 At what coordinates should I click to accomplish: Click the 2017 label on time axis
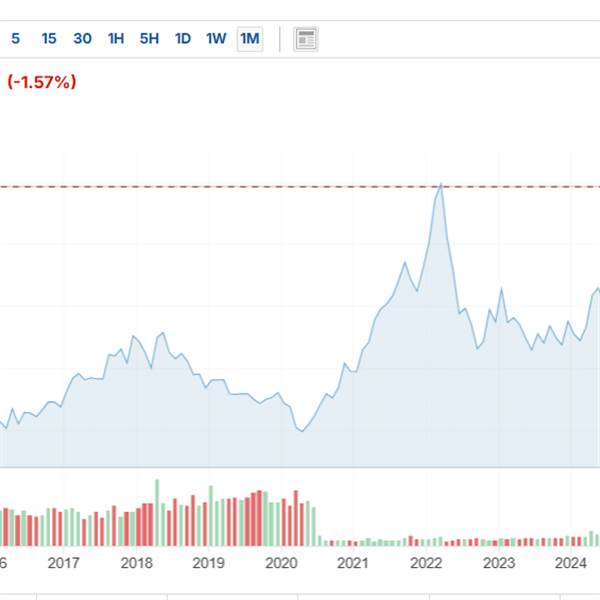pos(63,563)
